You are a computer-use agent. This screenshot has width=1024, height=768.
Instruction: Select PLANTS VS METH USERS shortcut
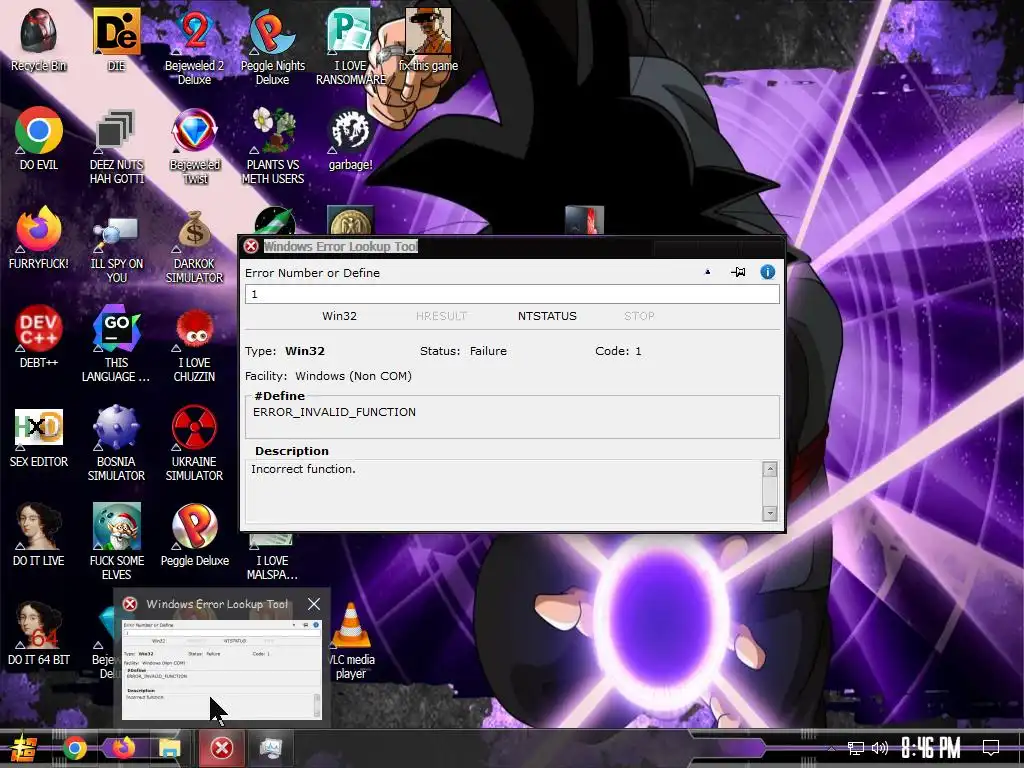pos(272,146)
